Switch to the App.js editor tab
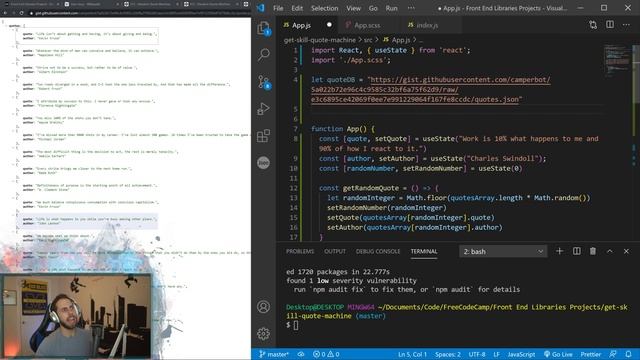This screenshot has width=640, height=360. click(307, 25)
